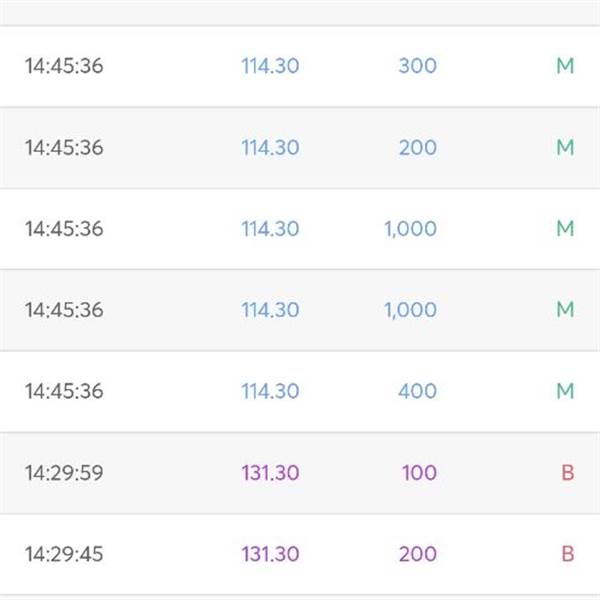Select the purple 100 volume value
The width and height of the screenshot is (600, 600).
pos(419,472)
